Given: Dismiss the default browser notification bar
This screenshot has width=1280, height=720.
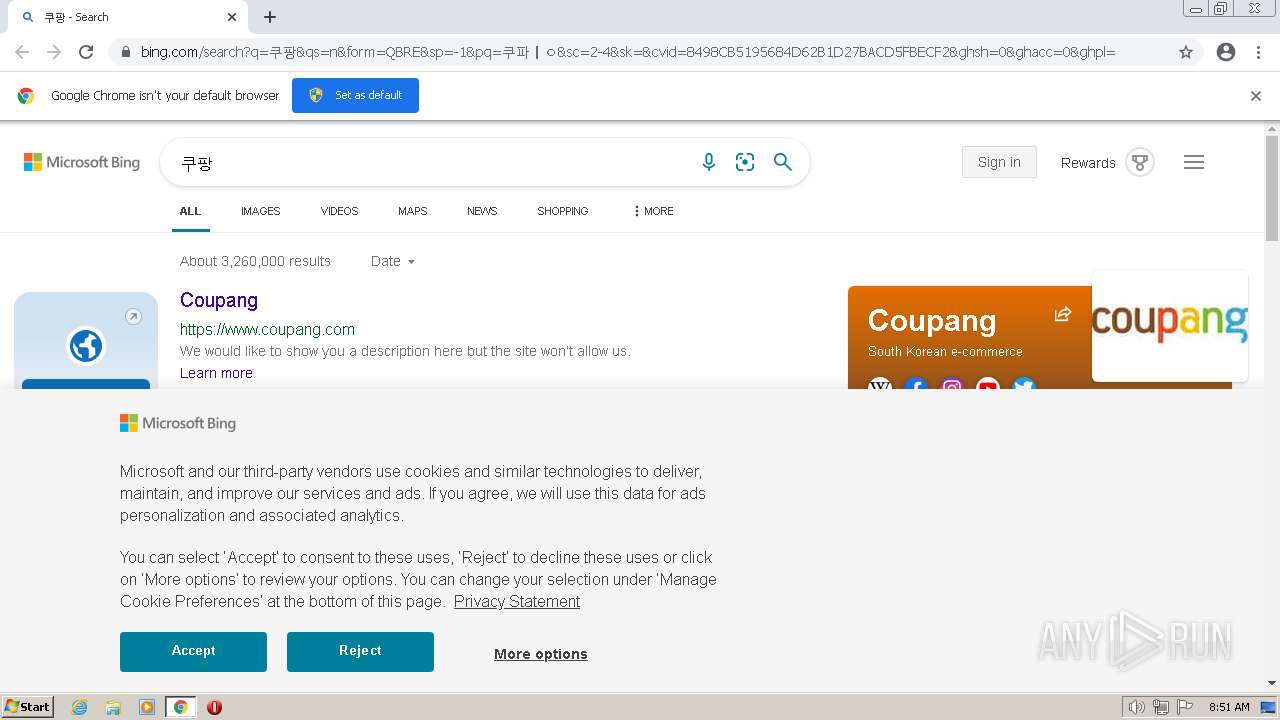Looking at the screenshot, I should pos(1256,96).
